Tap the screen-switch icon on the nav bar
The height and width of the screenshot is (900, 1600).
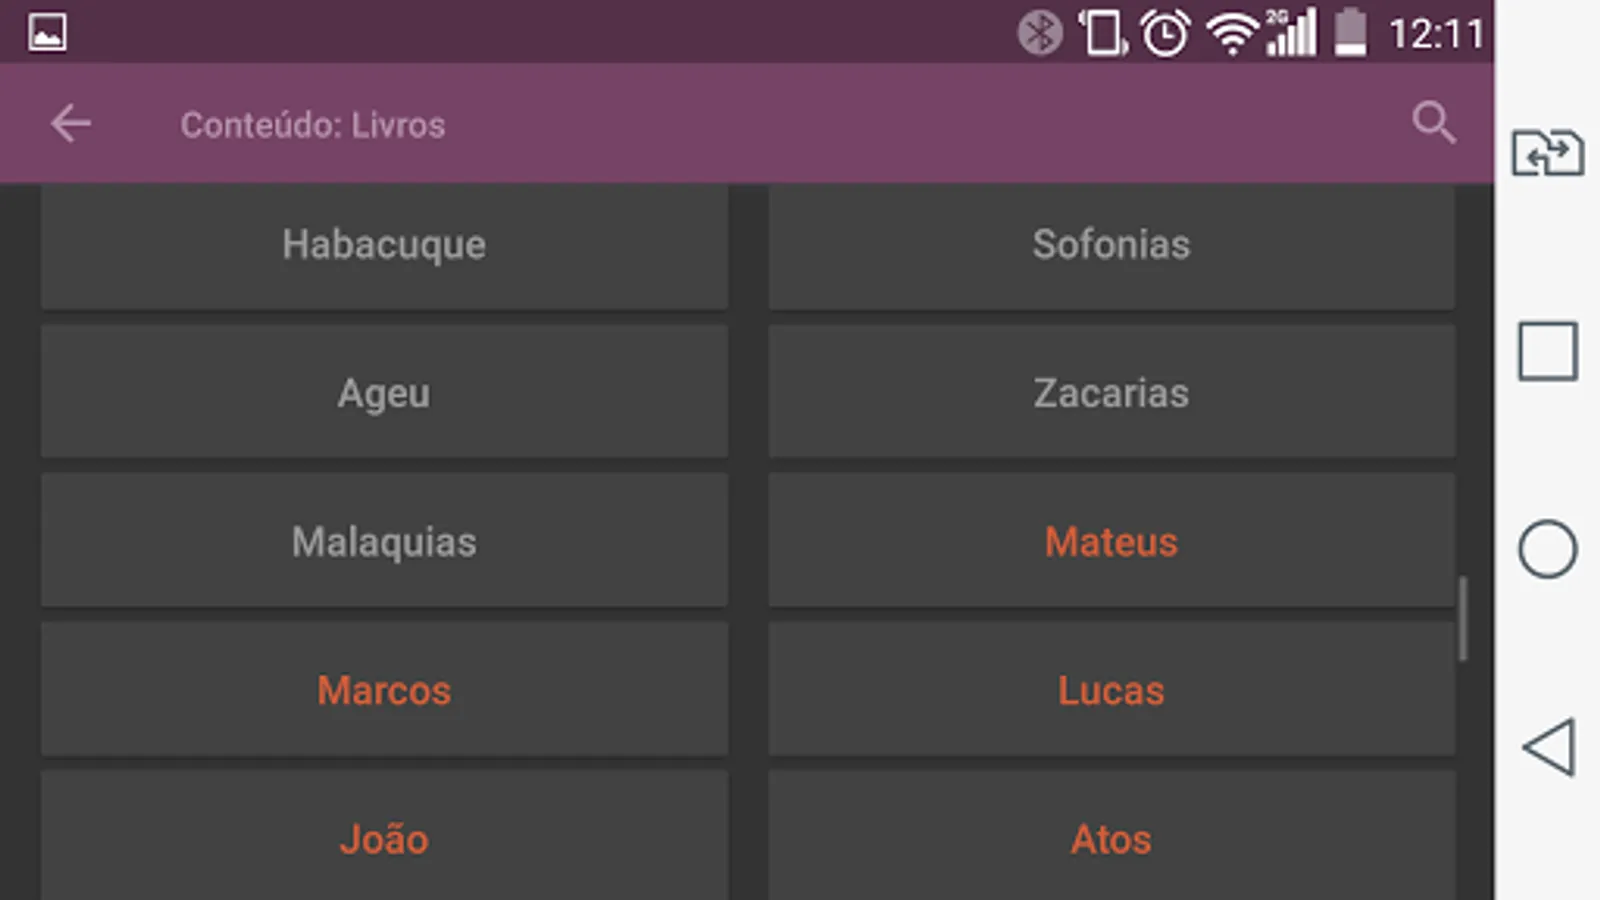coord(1547,153)
